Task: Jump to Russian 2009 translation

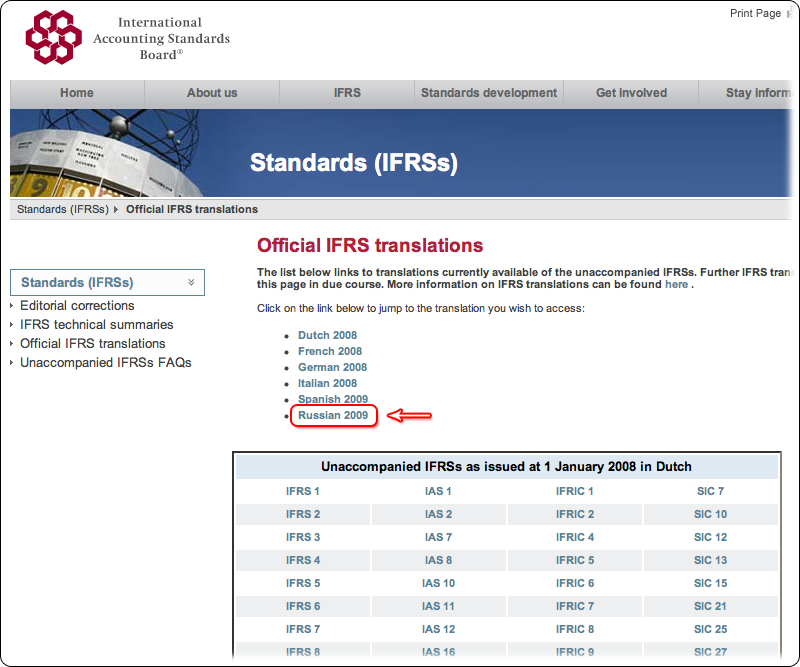Action: point(333,415)
